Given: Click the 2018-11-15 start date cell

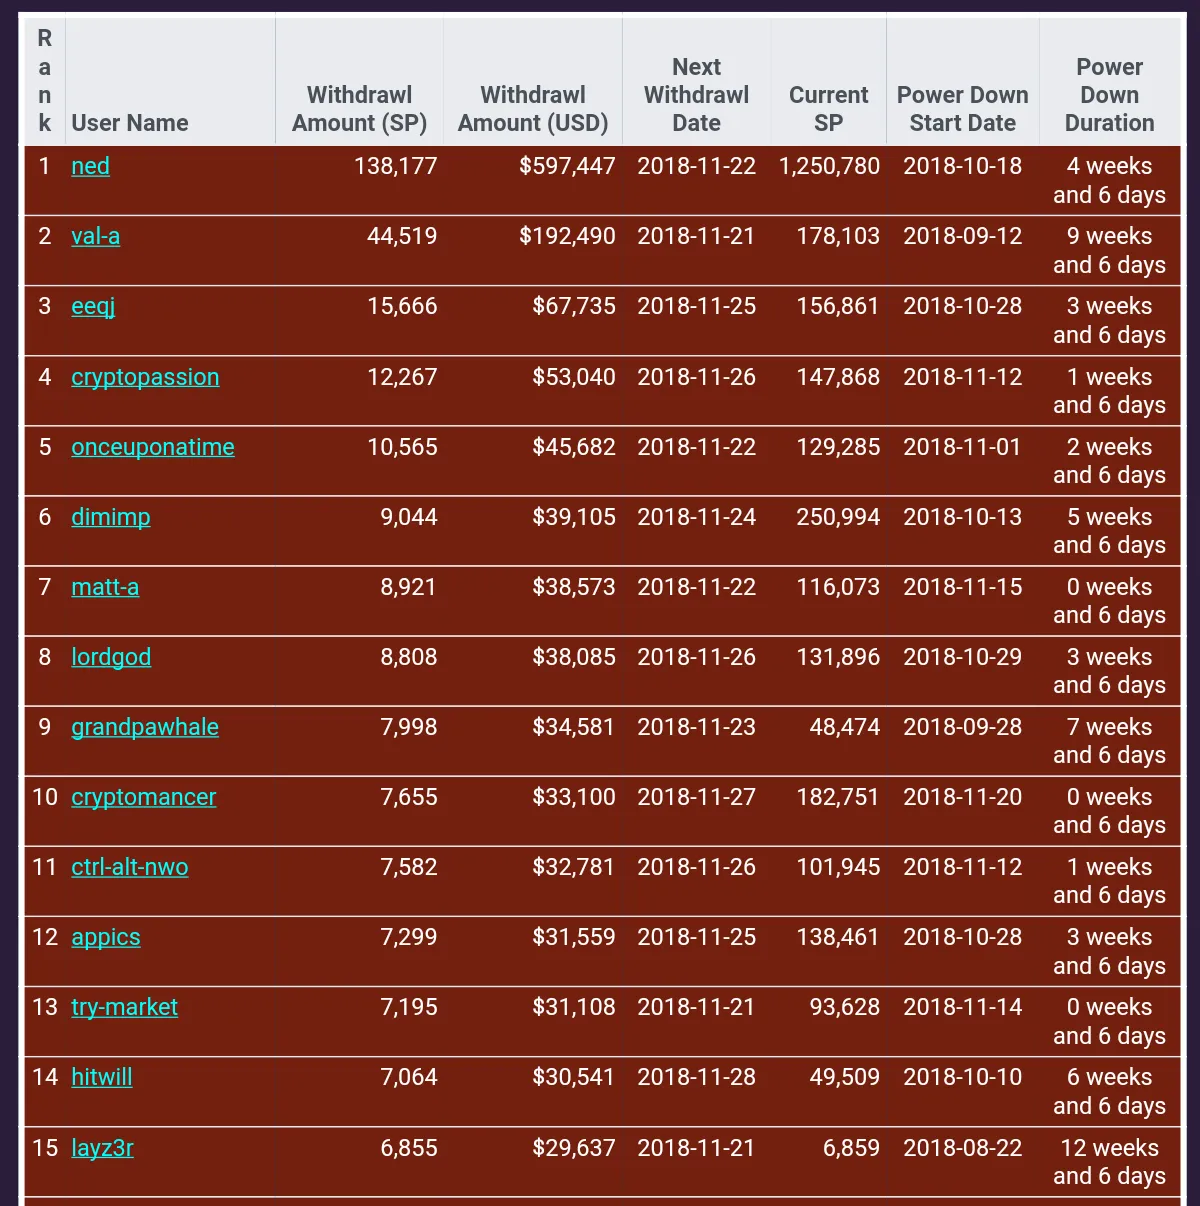Looking at the screenshot, I should [963, 588].
